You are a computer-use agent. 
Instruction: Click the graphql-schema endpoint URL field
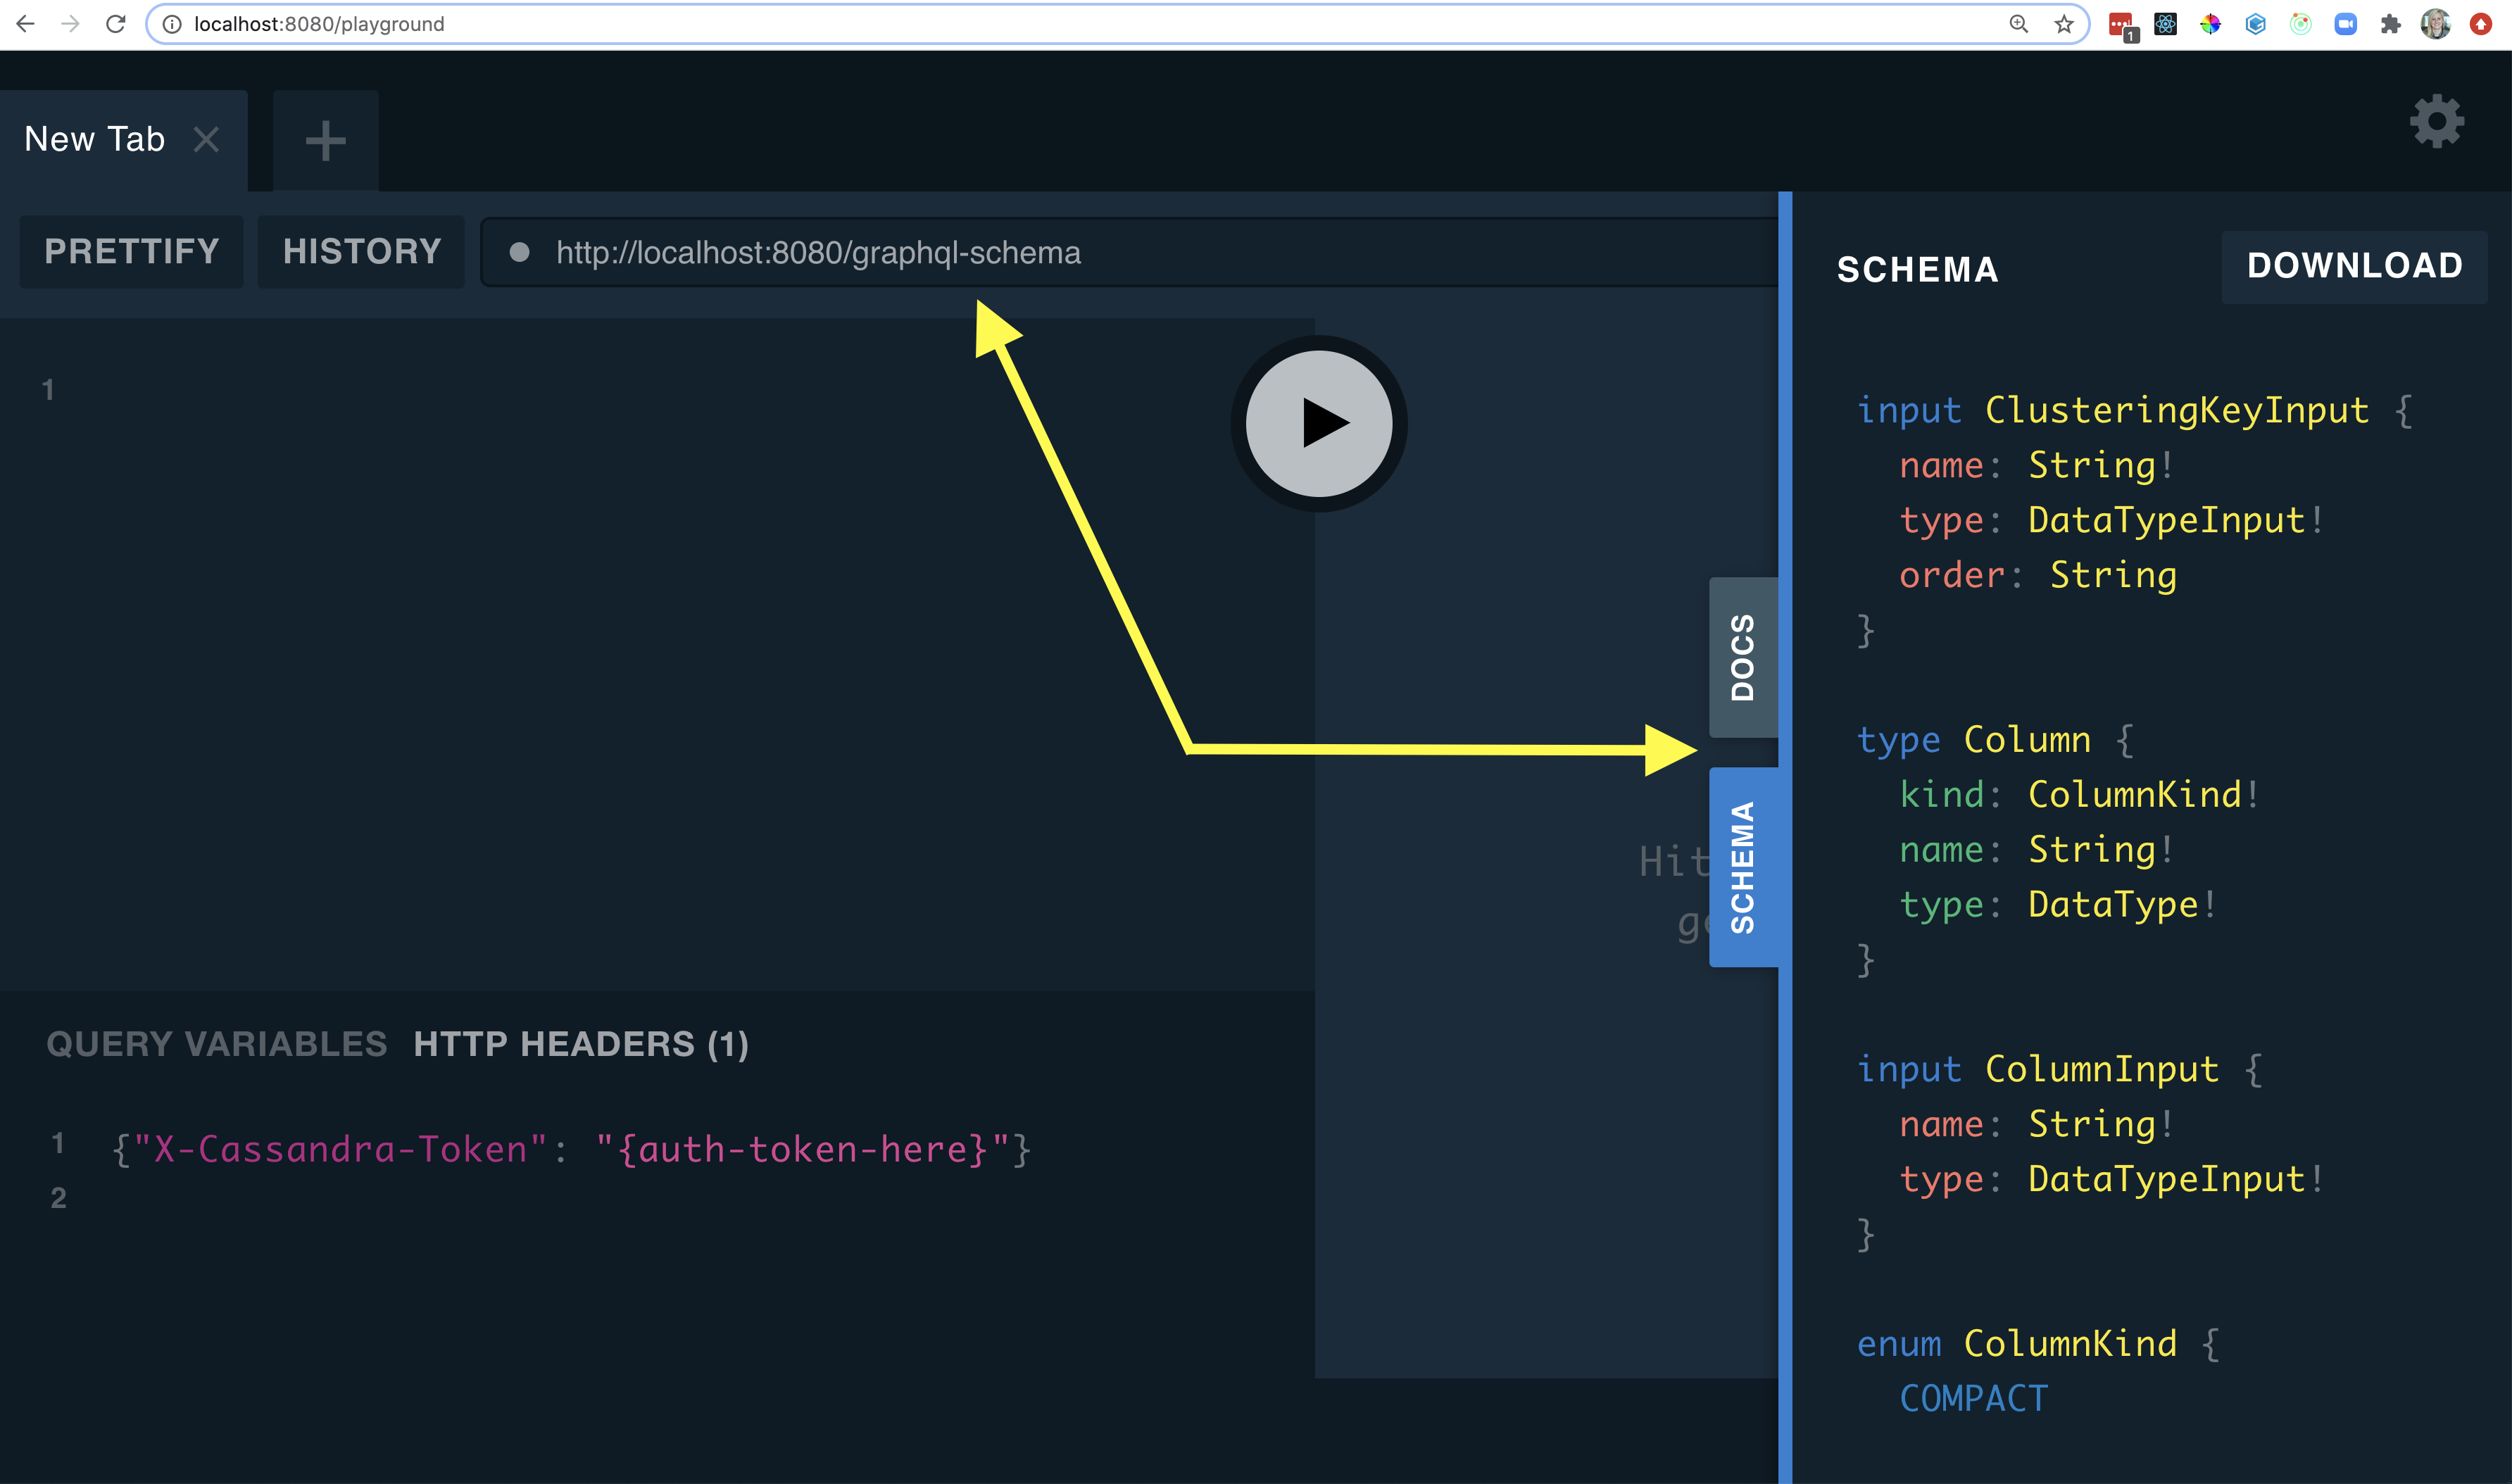point(818,253)
